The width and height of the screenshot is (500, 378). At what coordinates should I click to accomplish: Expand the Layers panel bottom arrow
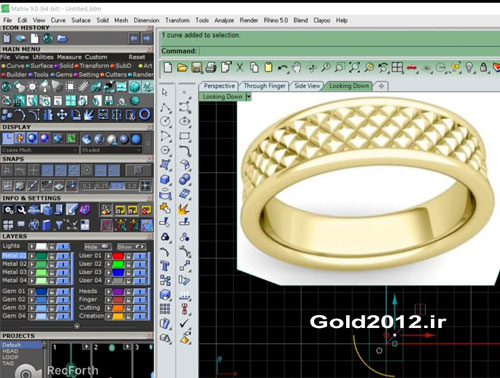(77, 326)
